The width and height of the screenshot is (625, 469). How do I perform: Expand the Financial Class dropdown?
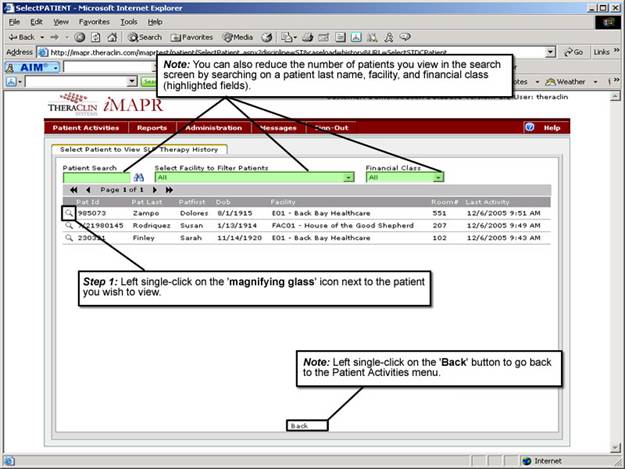(x=438, y=177)
